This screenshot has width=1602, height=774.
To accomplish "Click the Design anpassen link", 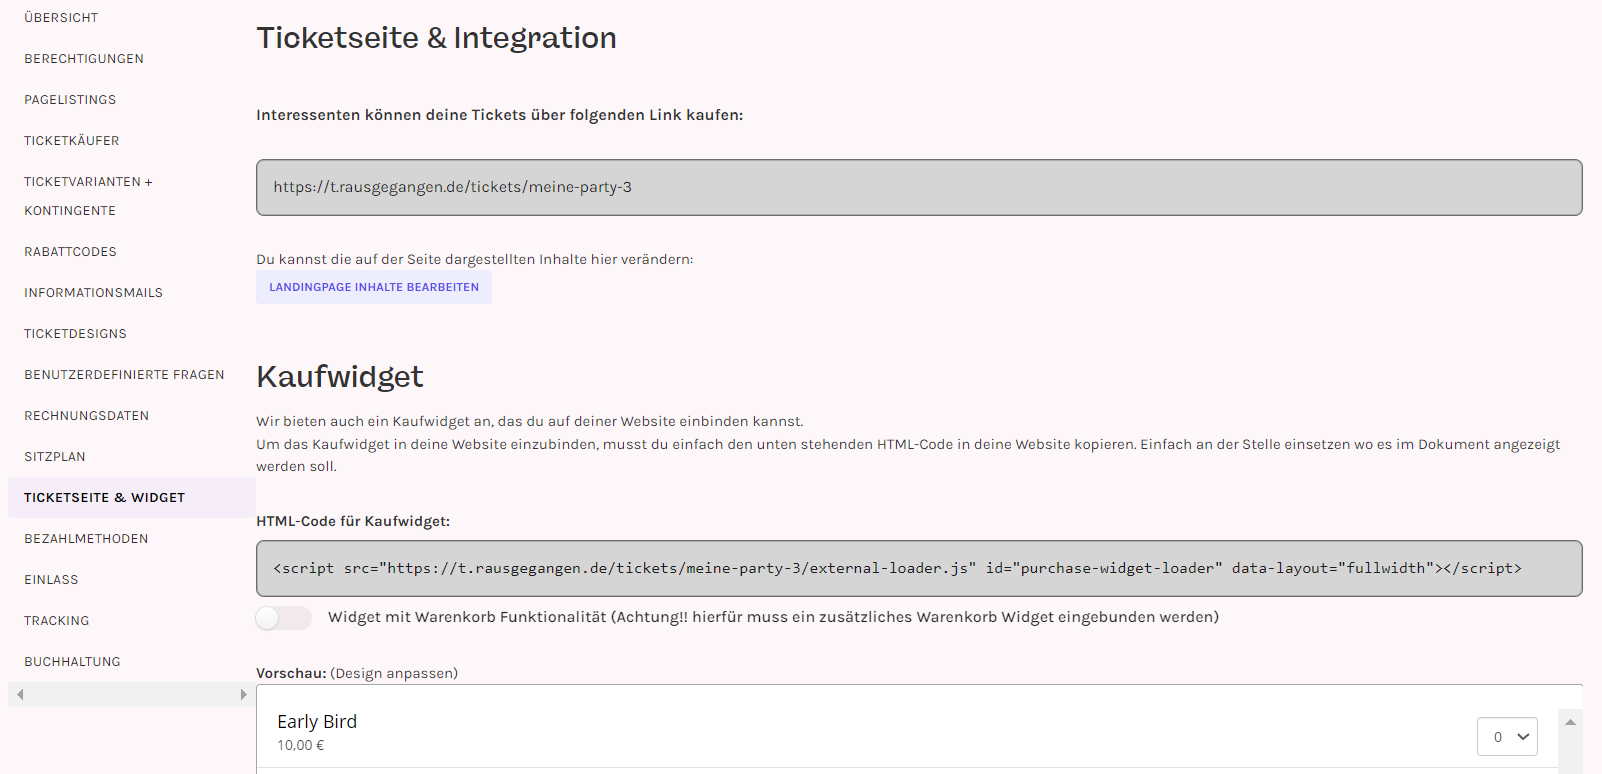I will [394, 673].
